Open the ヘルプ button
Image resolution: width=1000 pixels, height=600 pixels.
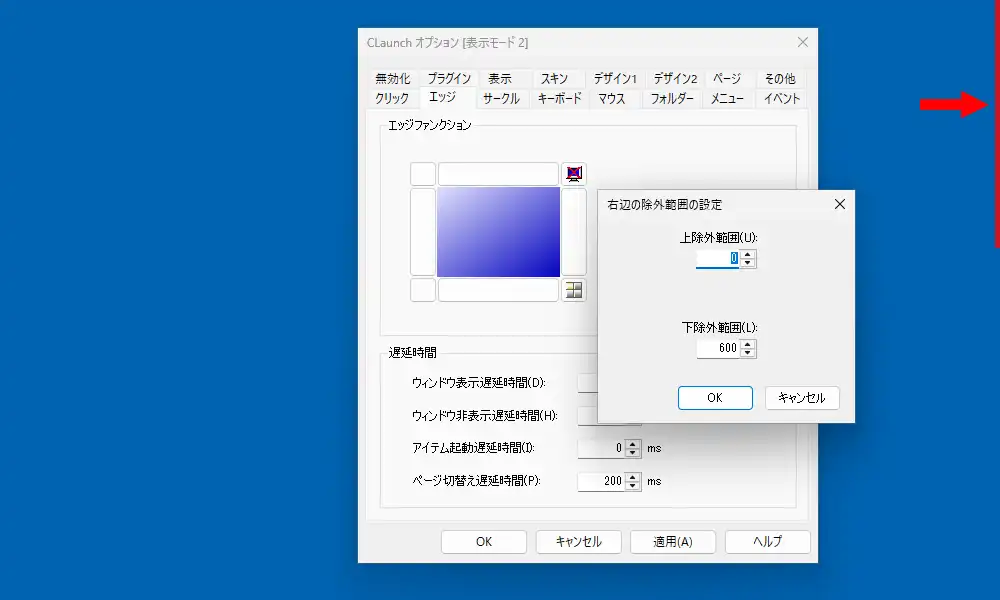767,542
